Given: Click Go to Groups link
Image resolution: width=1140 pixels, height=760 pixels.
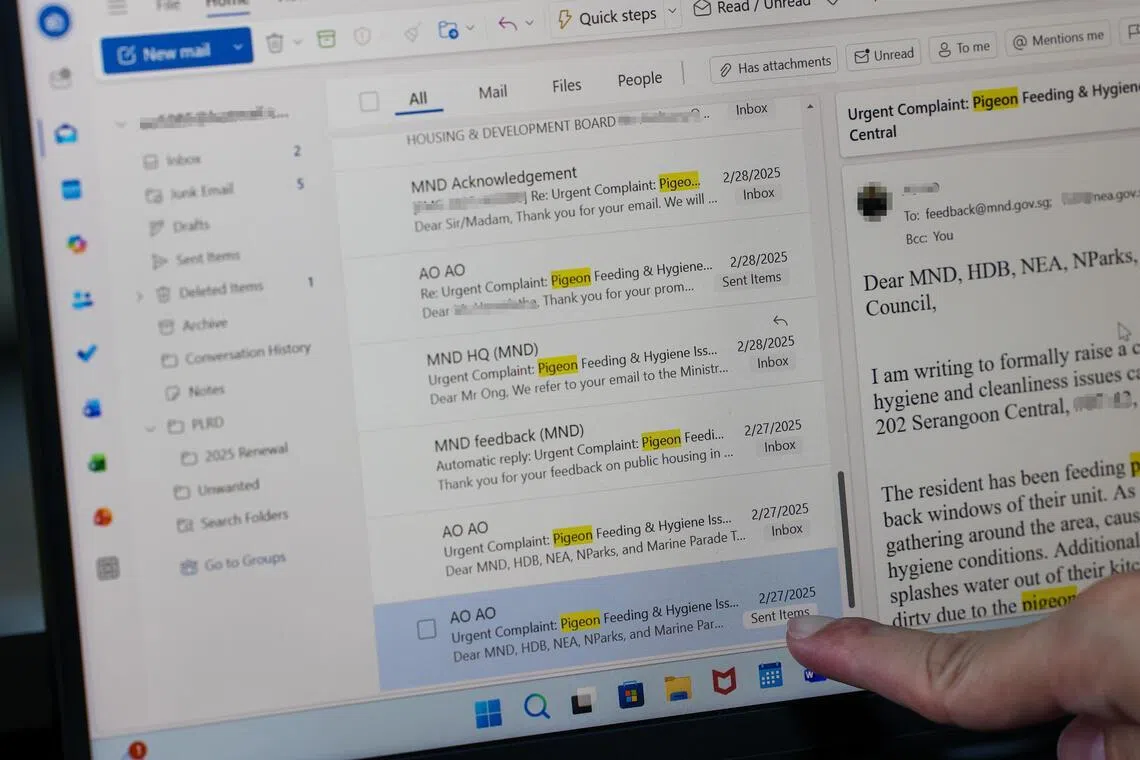Looking at the screenshot, I should [x=244, y=562].
